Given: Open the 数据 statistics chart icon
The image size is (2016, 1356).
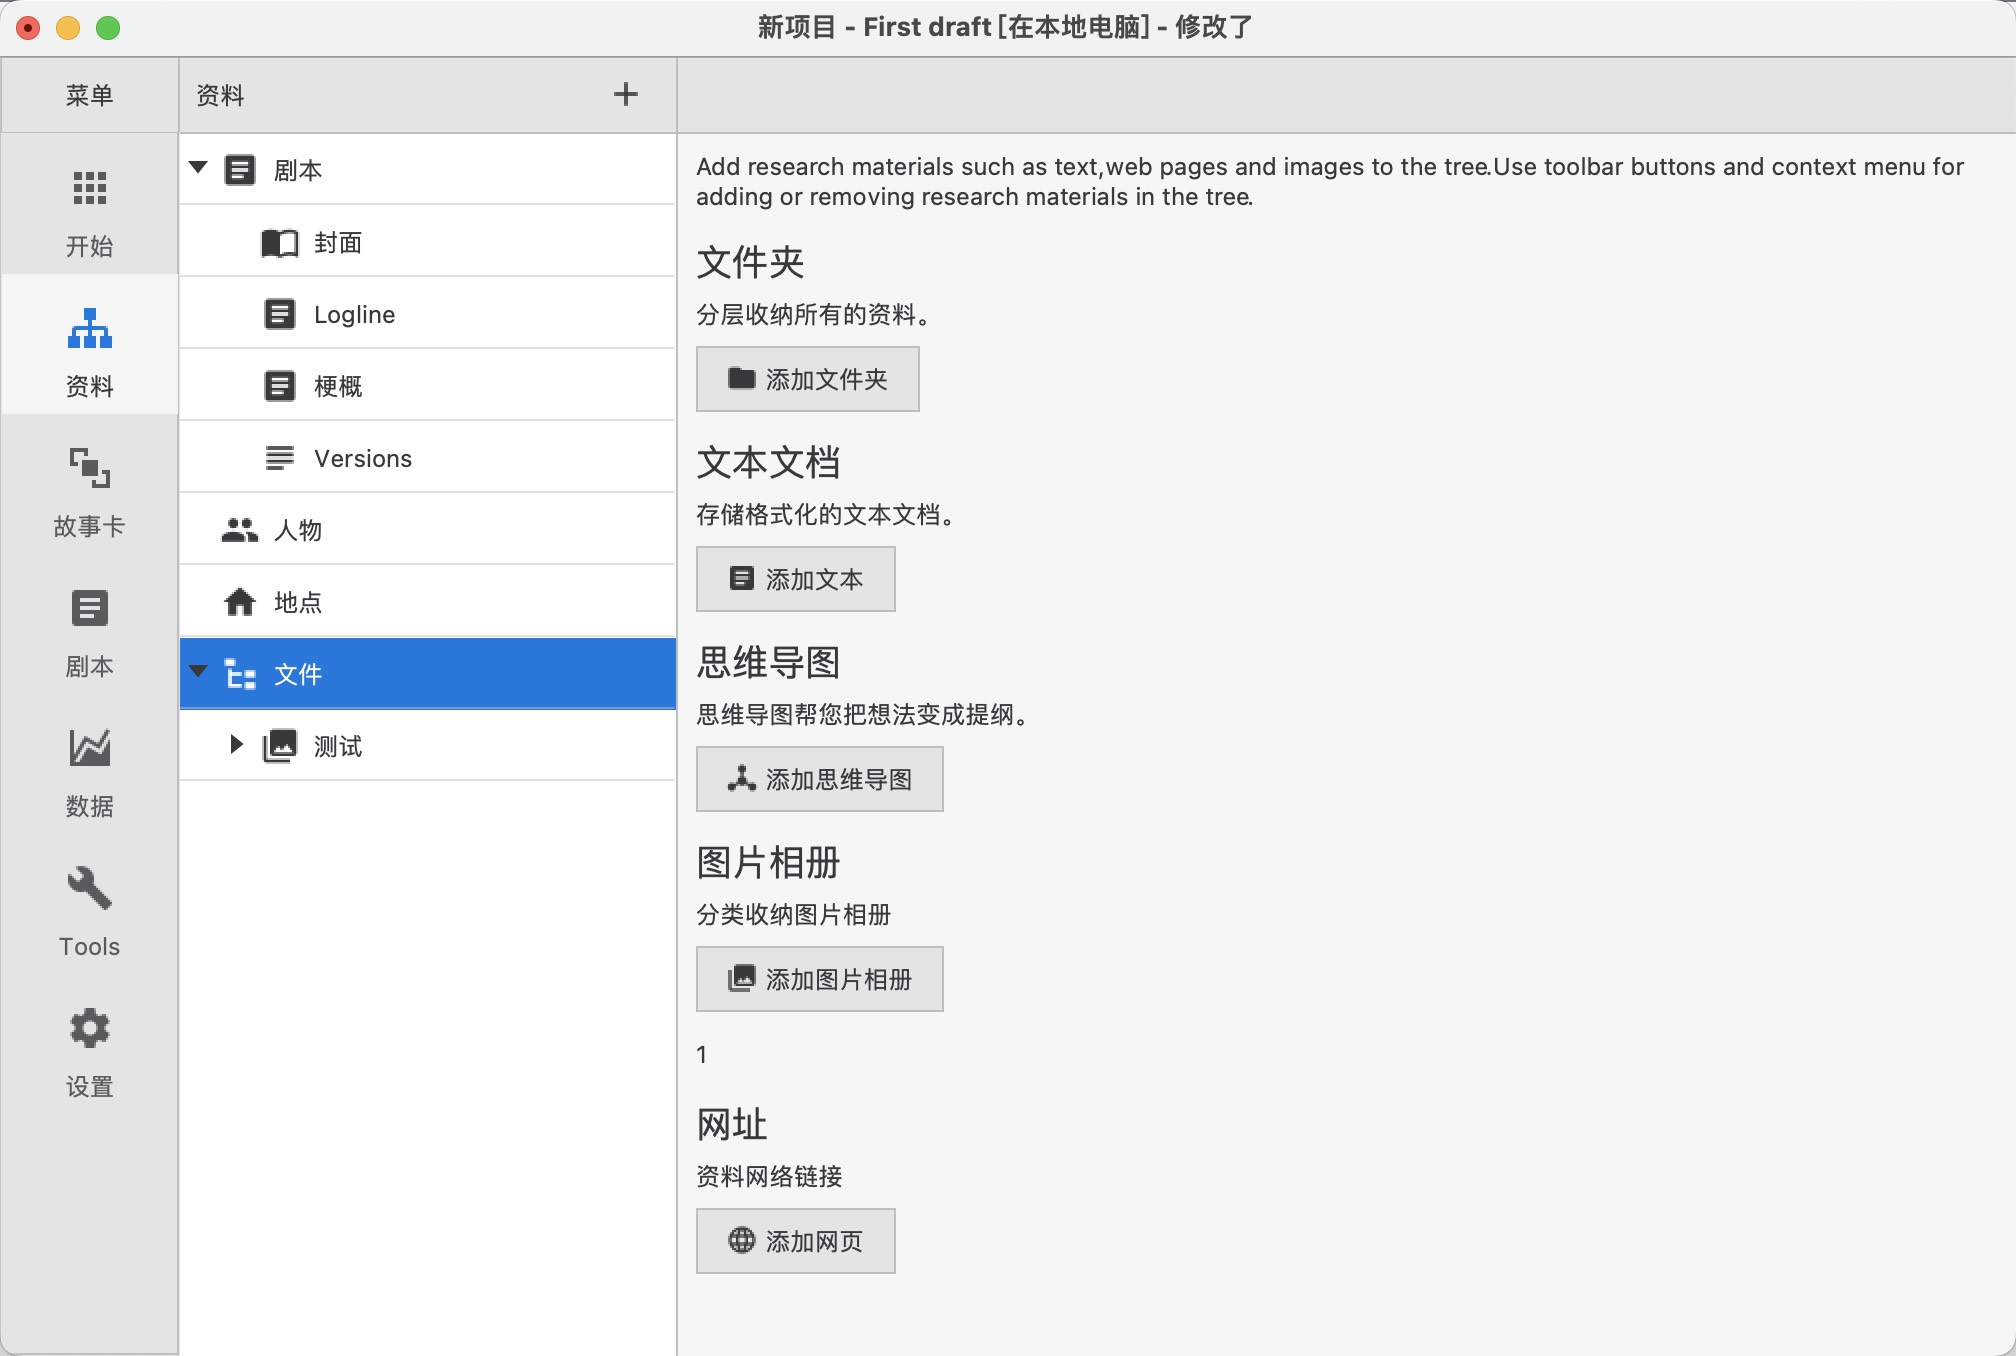Looking at the screenshot, I should (89, 748).
